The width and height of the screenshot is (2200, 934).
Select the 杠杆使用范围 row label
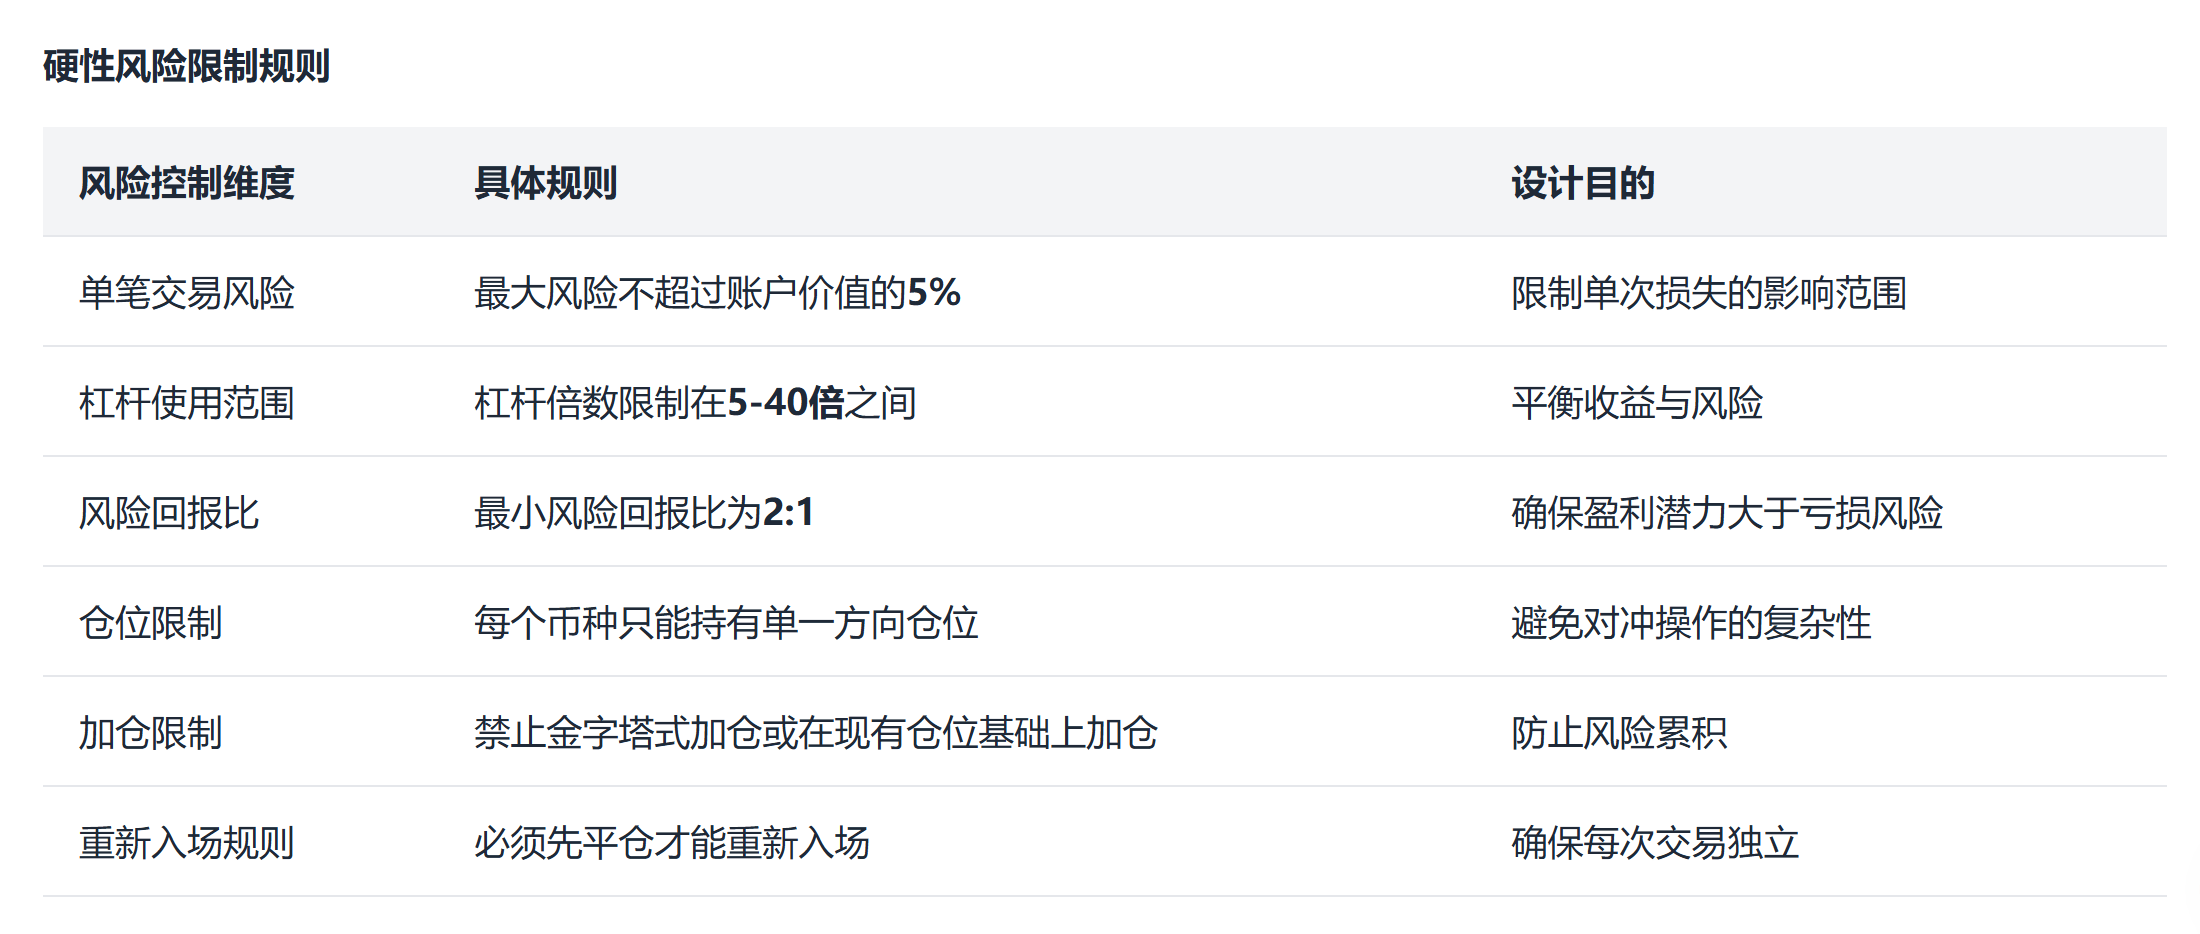(x=186, y=403)
